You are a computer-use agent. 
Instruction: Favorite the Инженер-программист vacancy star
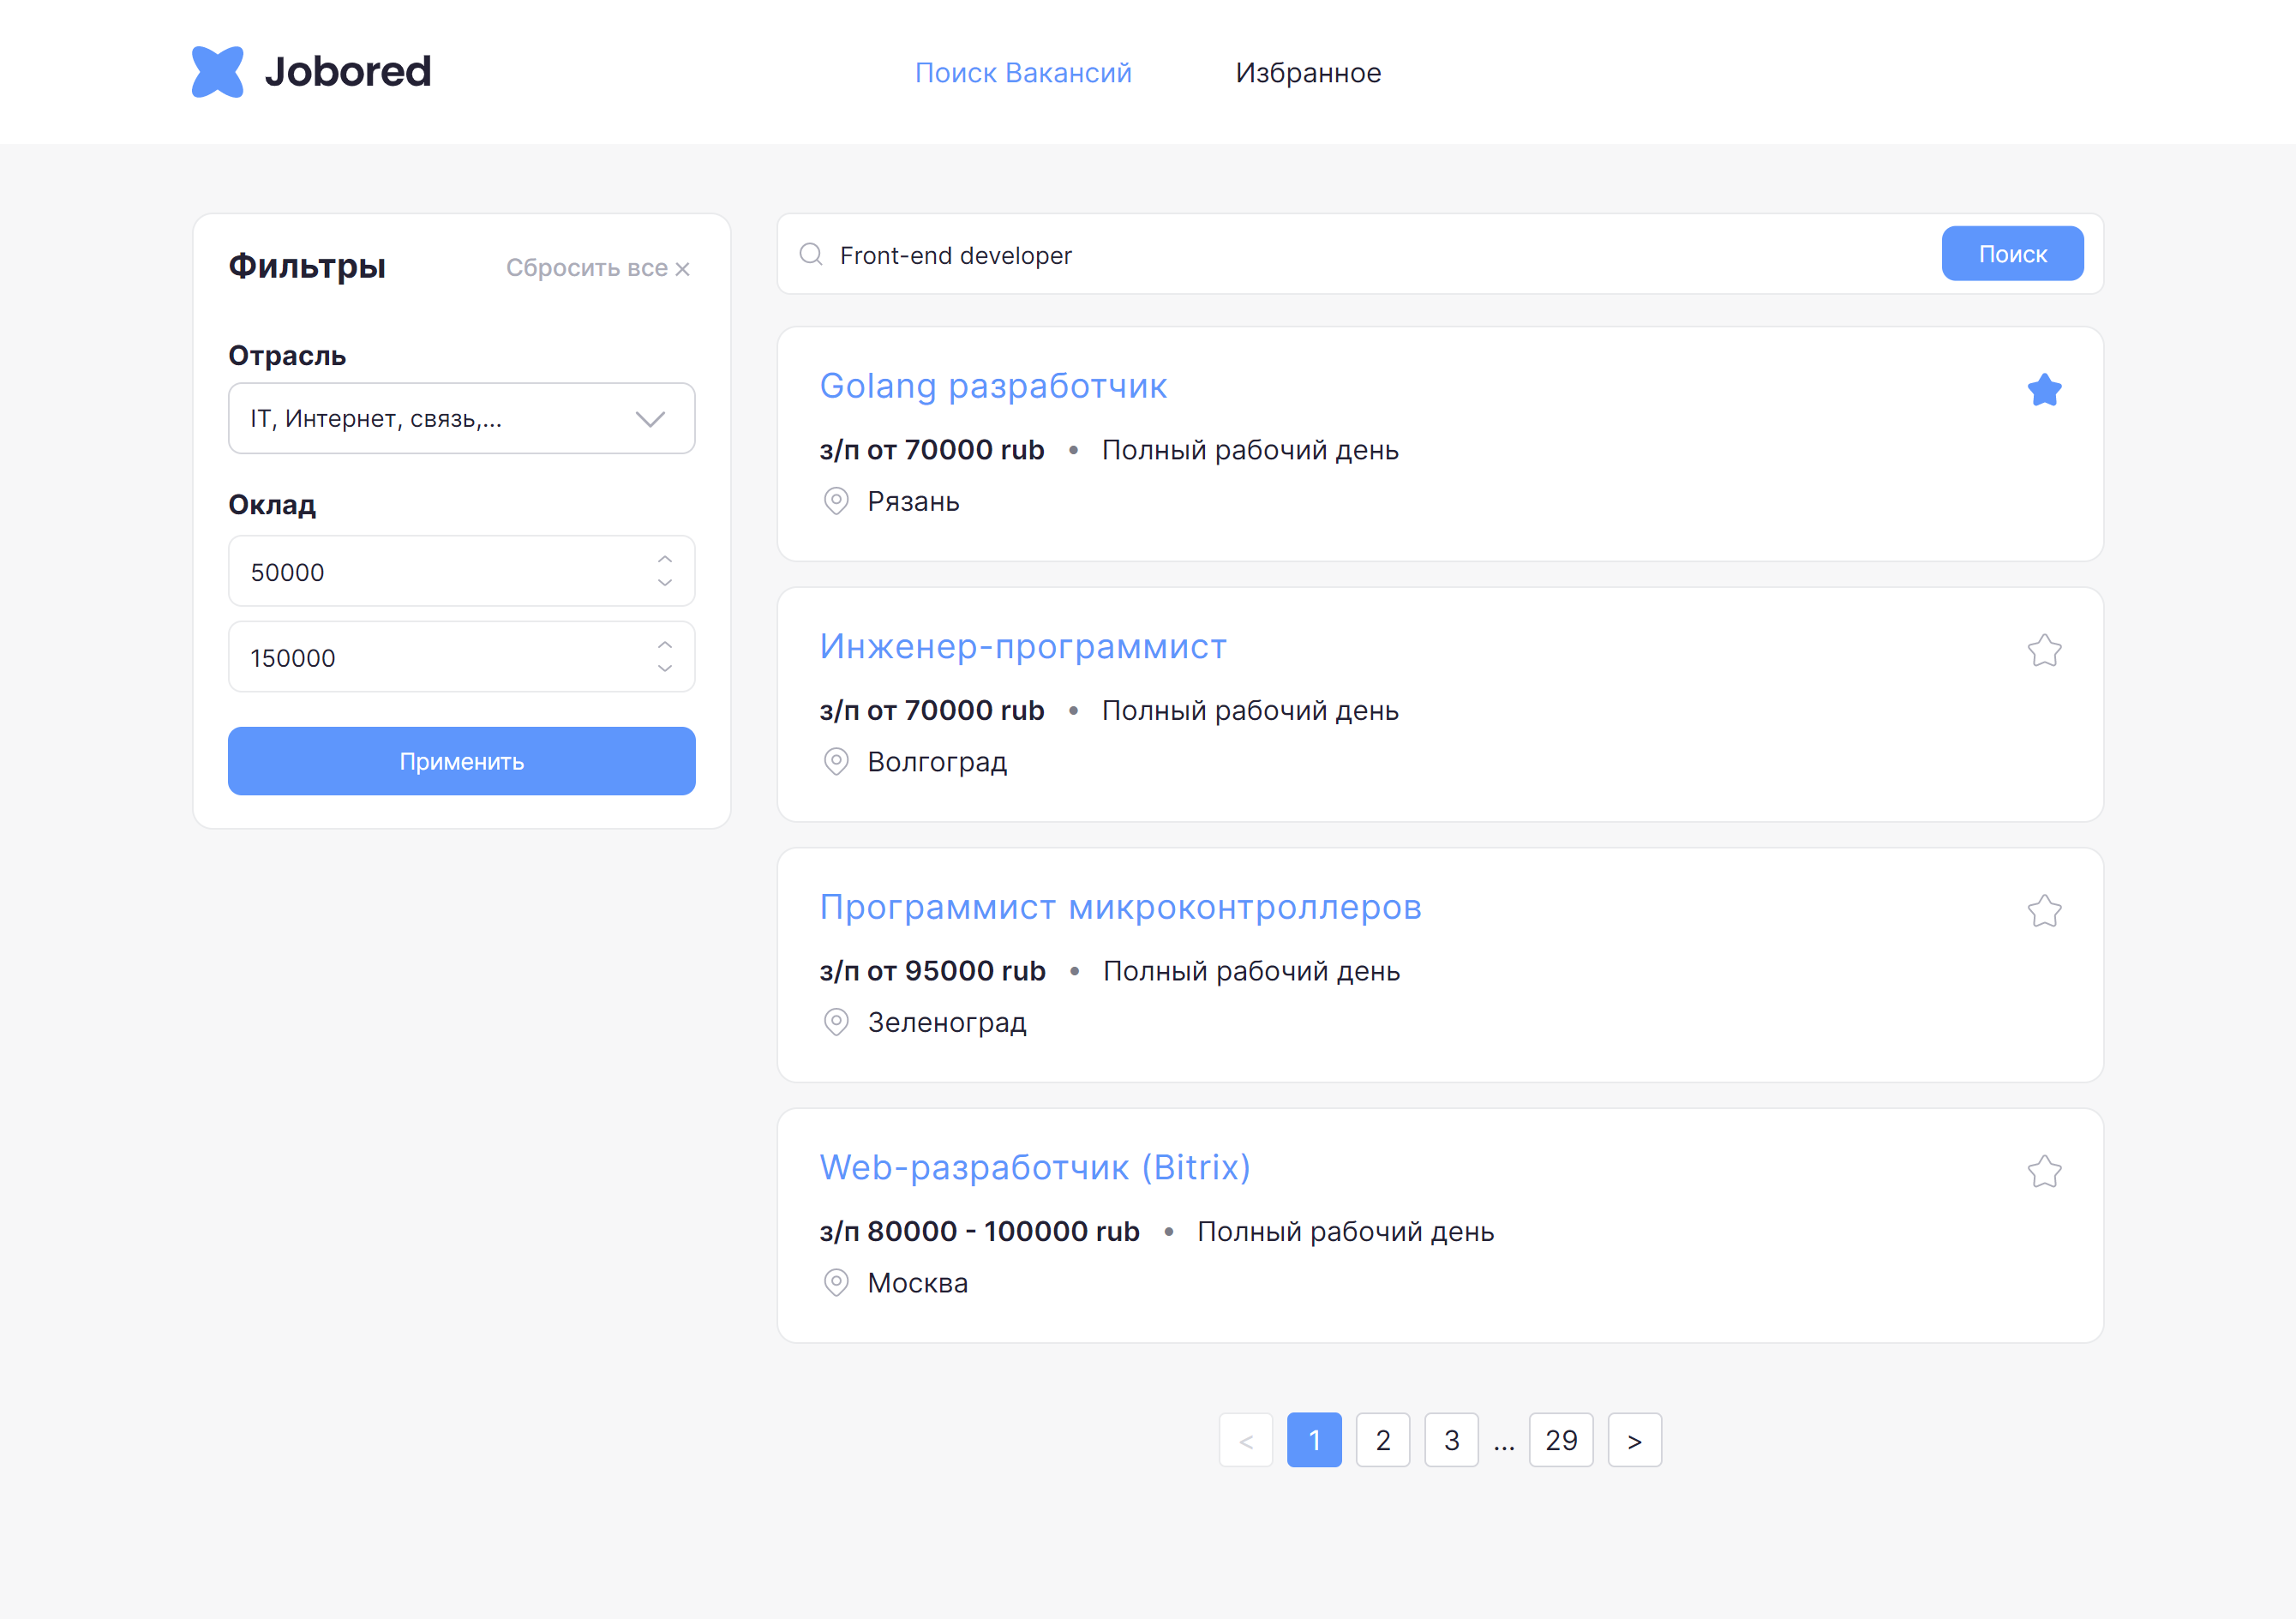[x=2044, y=651]
